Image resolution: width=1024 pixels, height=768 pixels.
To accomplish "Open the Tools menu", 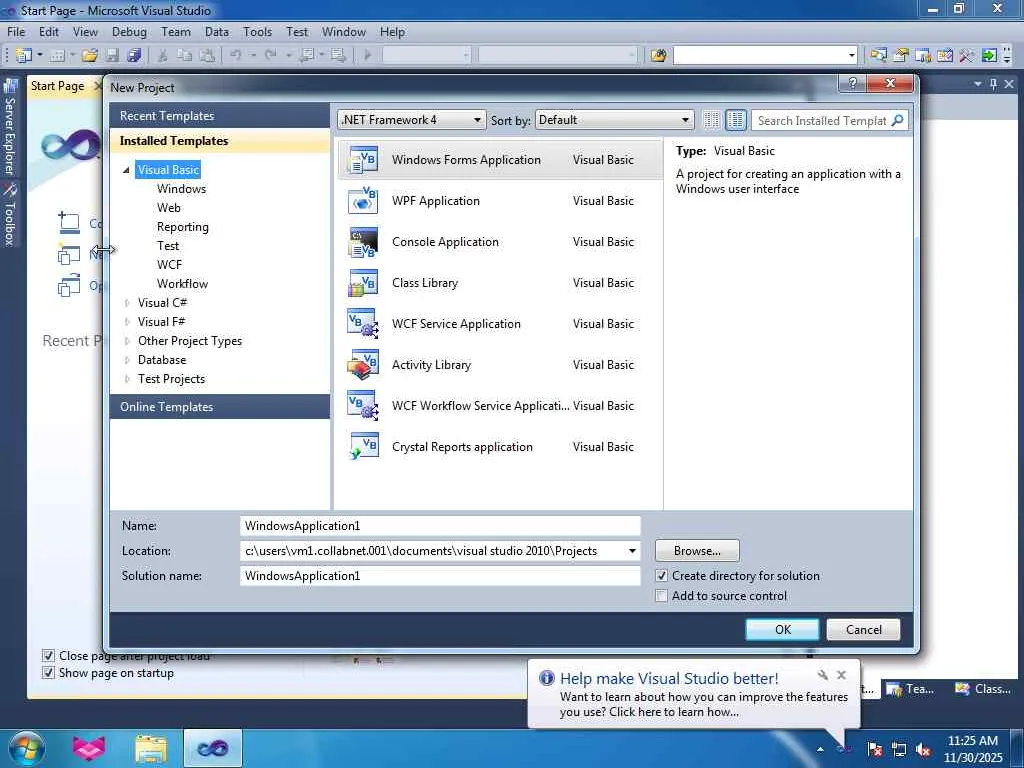I will (257, 32).
